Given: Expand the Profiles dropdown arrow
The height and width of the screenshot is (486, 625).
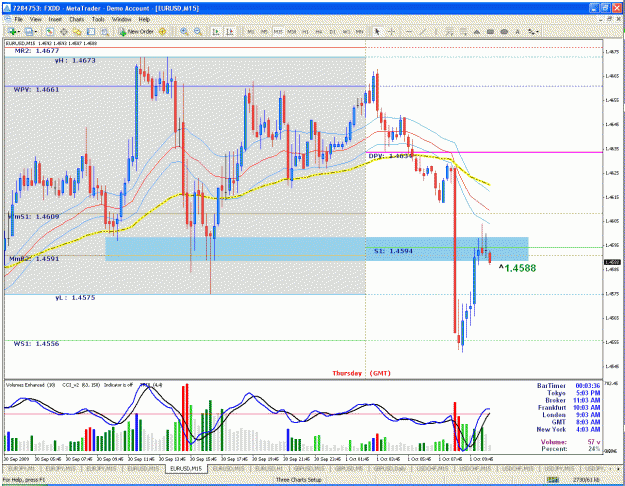Looking at the screenshot, I should tap(36, 31).
